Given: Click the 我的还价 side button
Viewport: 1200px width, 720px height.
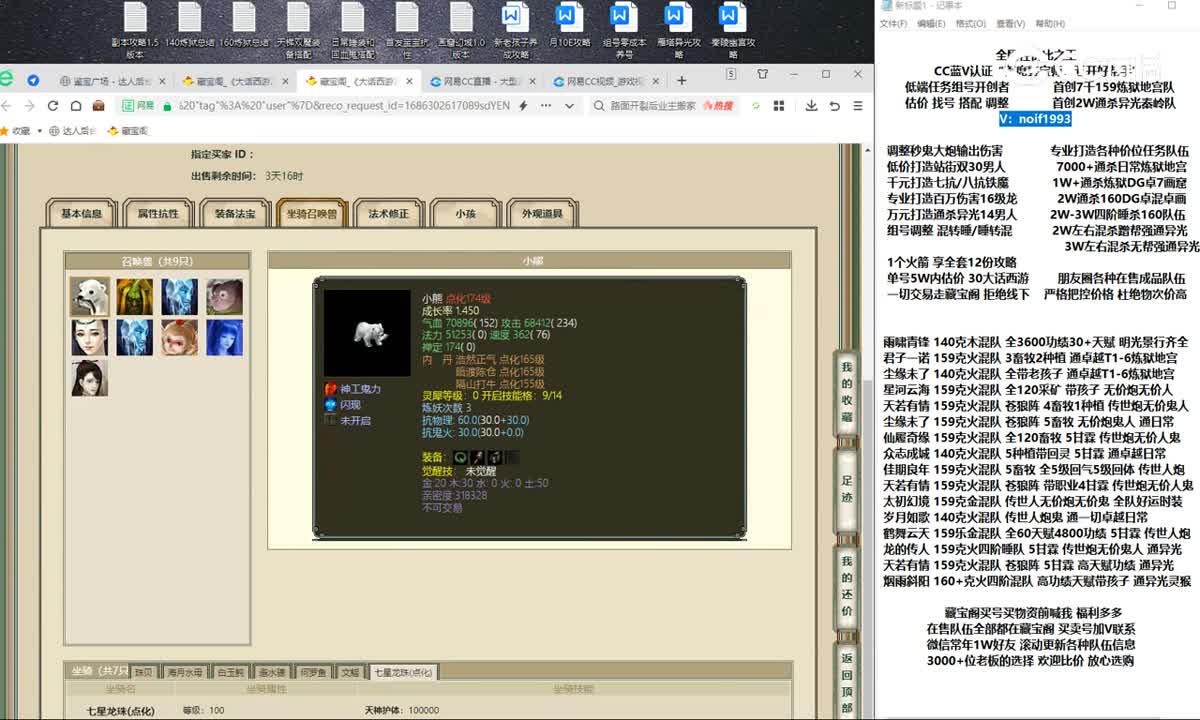Looking at the screenshot, I should coord(846,588).
